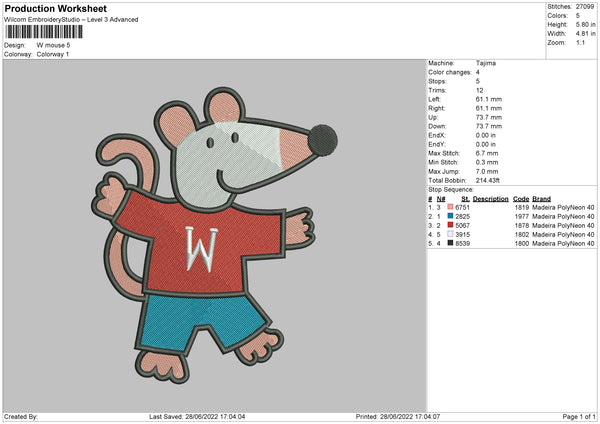The height and width of the screenshot is (424, 600).
Task: Click 'Madeira PolyNeon 40' brand in row 5
Action: tap(563, 243)
